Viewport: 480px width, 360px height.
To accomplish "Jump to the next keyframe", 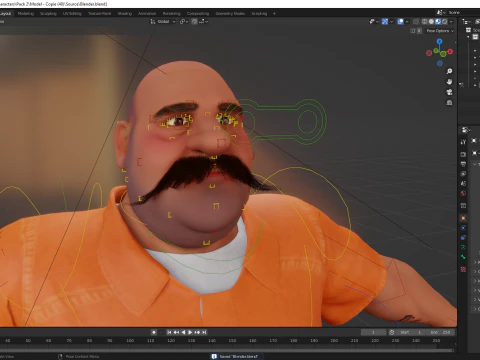I will [197, 332].
